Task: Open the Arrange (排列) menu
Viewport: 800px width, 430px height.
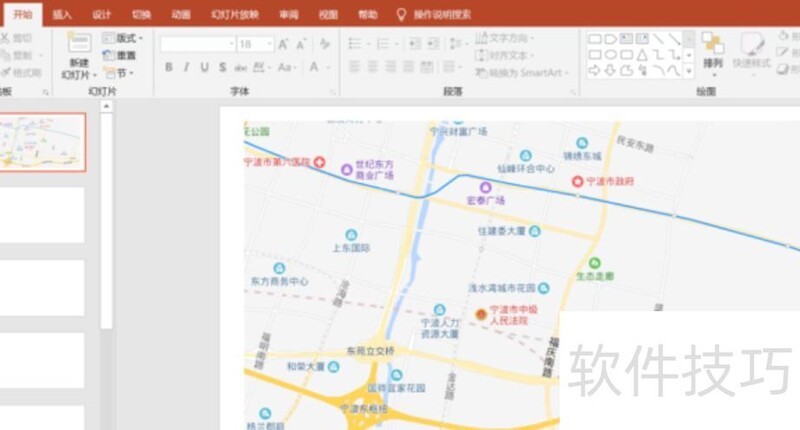Action: coord(713,54)
